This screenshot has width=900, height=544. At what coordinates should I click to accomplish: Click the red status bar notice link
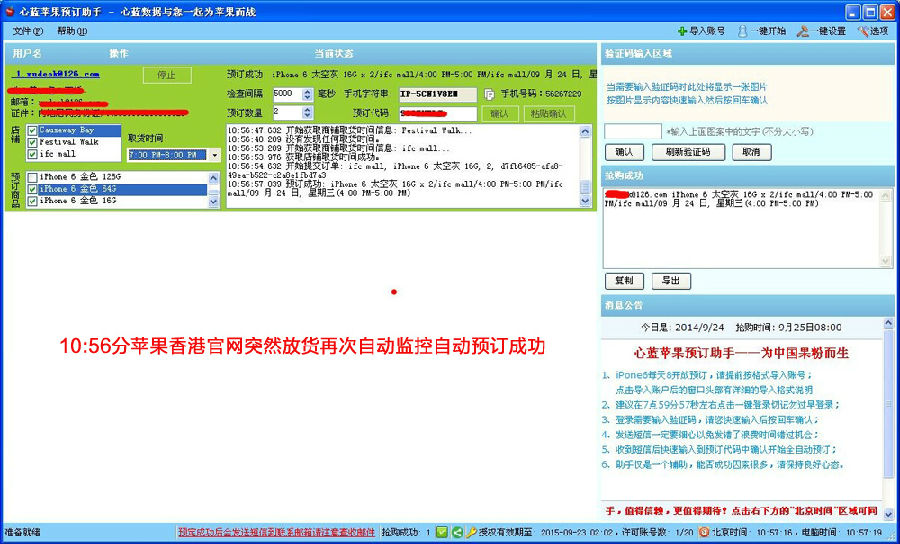click(276, 532)
